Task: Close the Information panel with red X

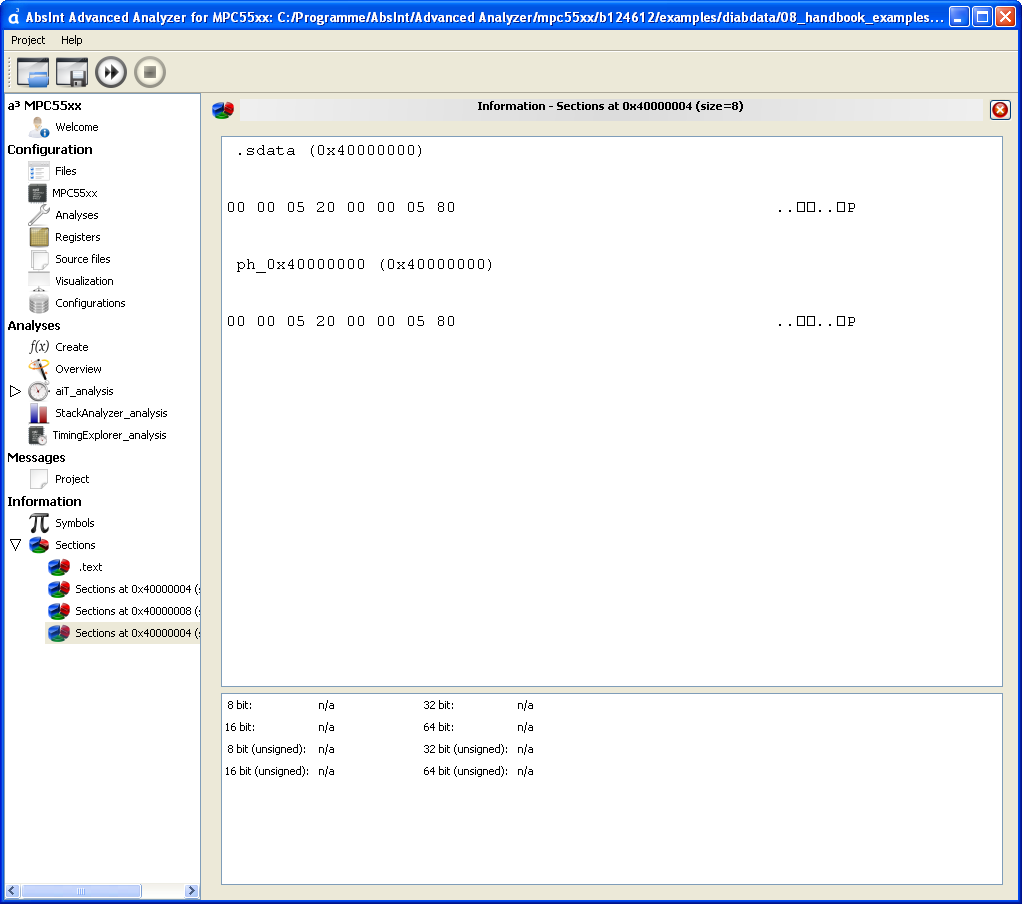Action: 999,109
